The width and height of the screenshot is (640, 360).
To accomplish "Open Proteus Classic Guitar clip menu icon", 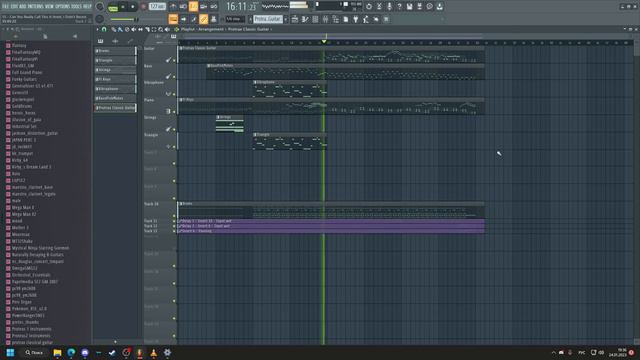I will (x=181, y=48).
